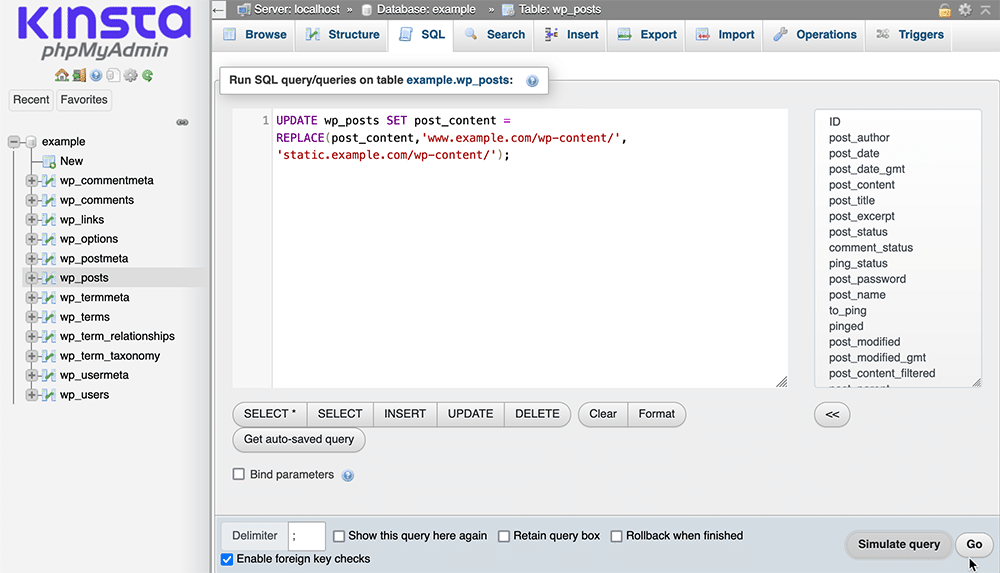Image resolution: width=1000 pixels, height=573 pixels.
Task: Disable 'Enable foreign key checks' checkbox
Action: tap(227, 559)
